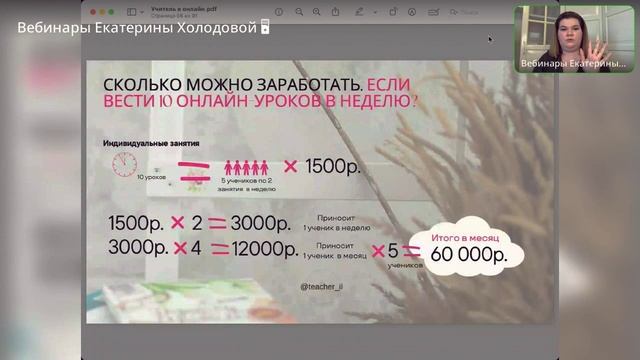Zoom out the PDF page
The width and height of the screenshot is (640, 360).
tap(299, 12)
